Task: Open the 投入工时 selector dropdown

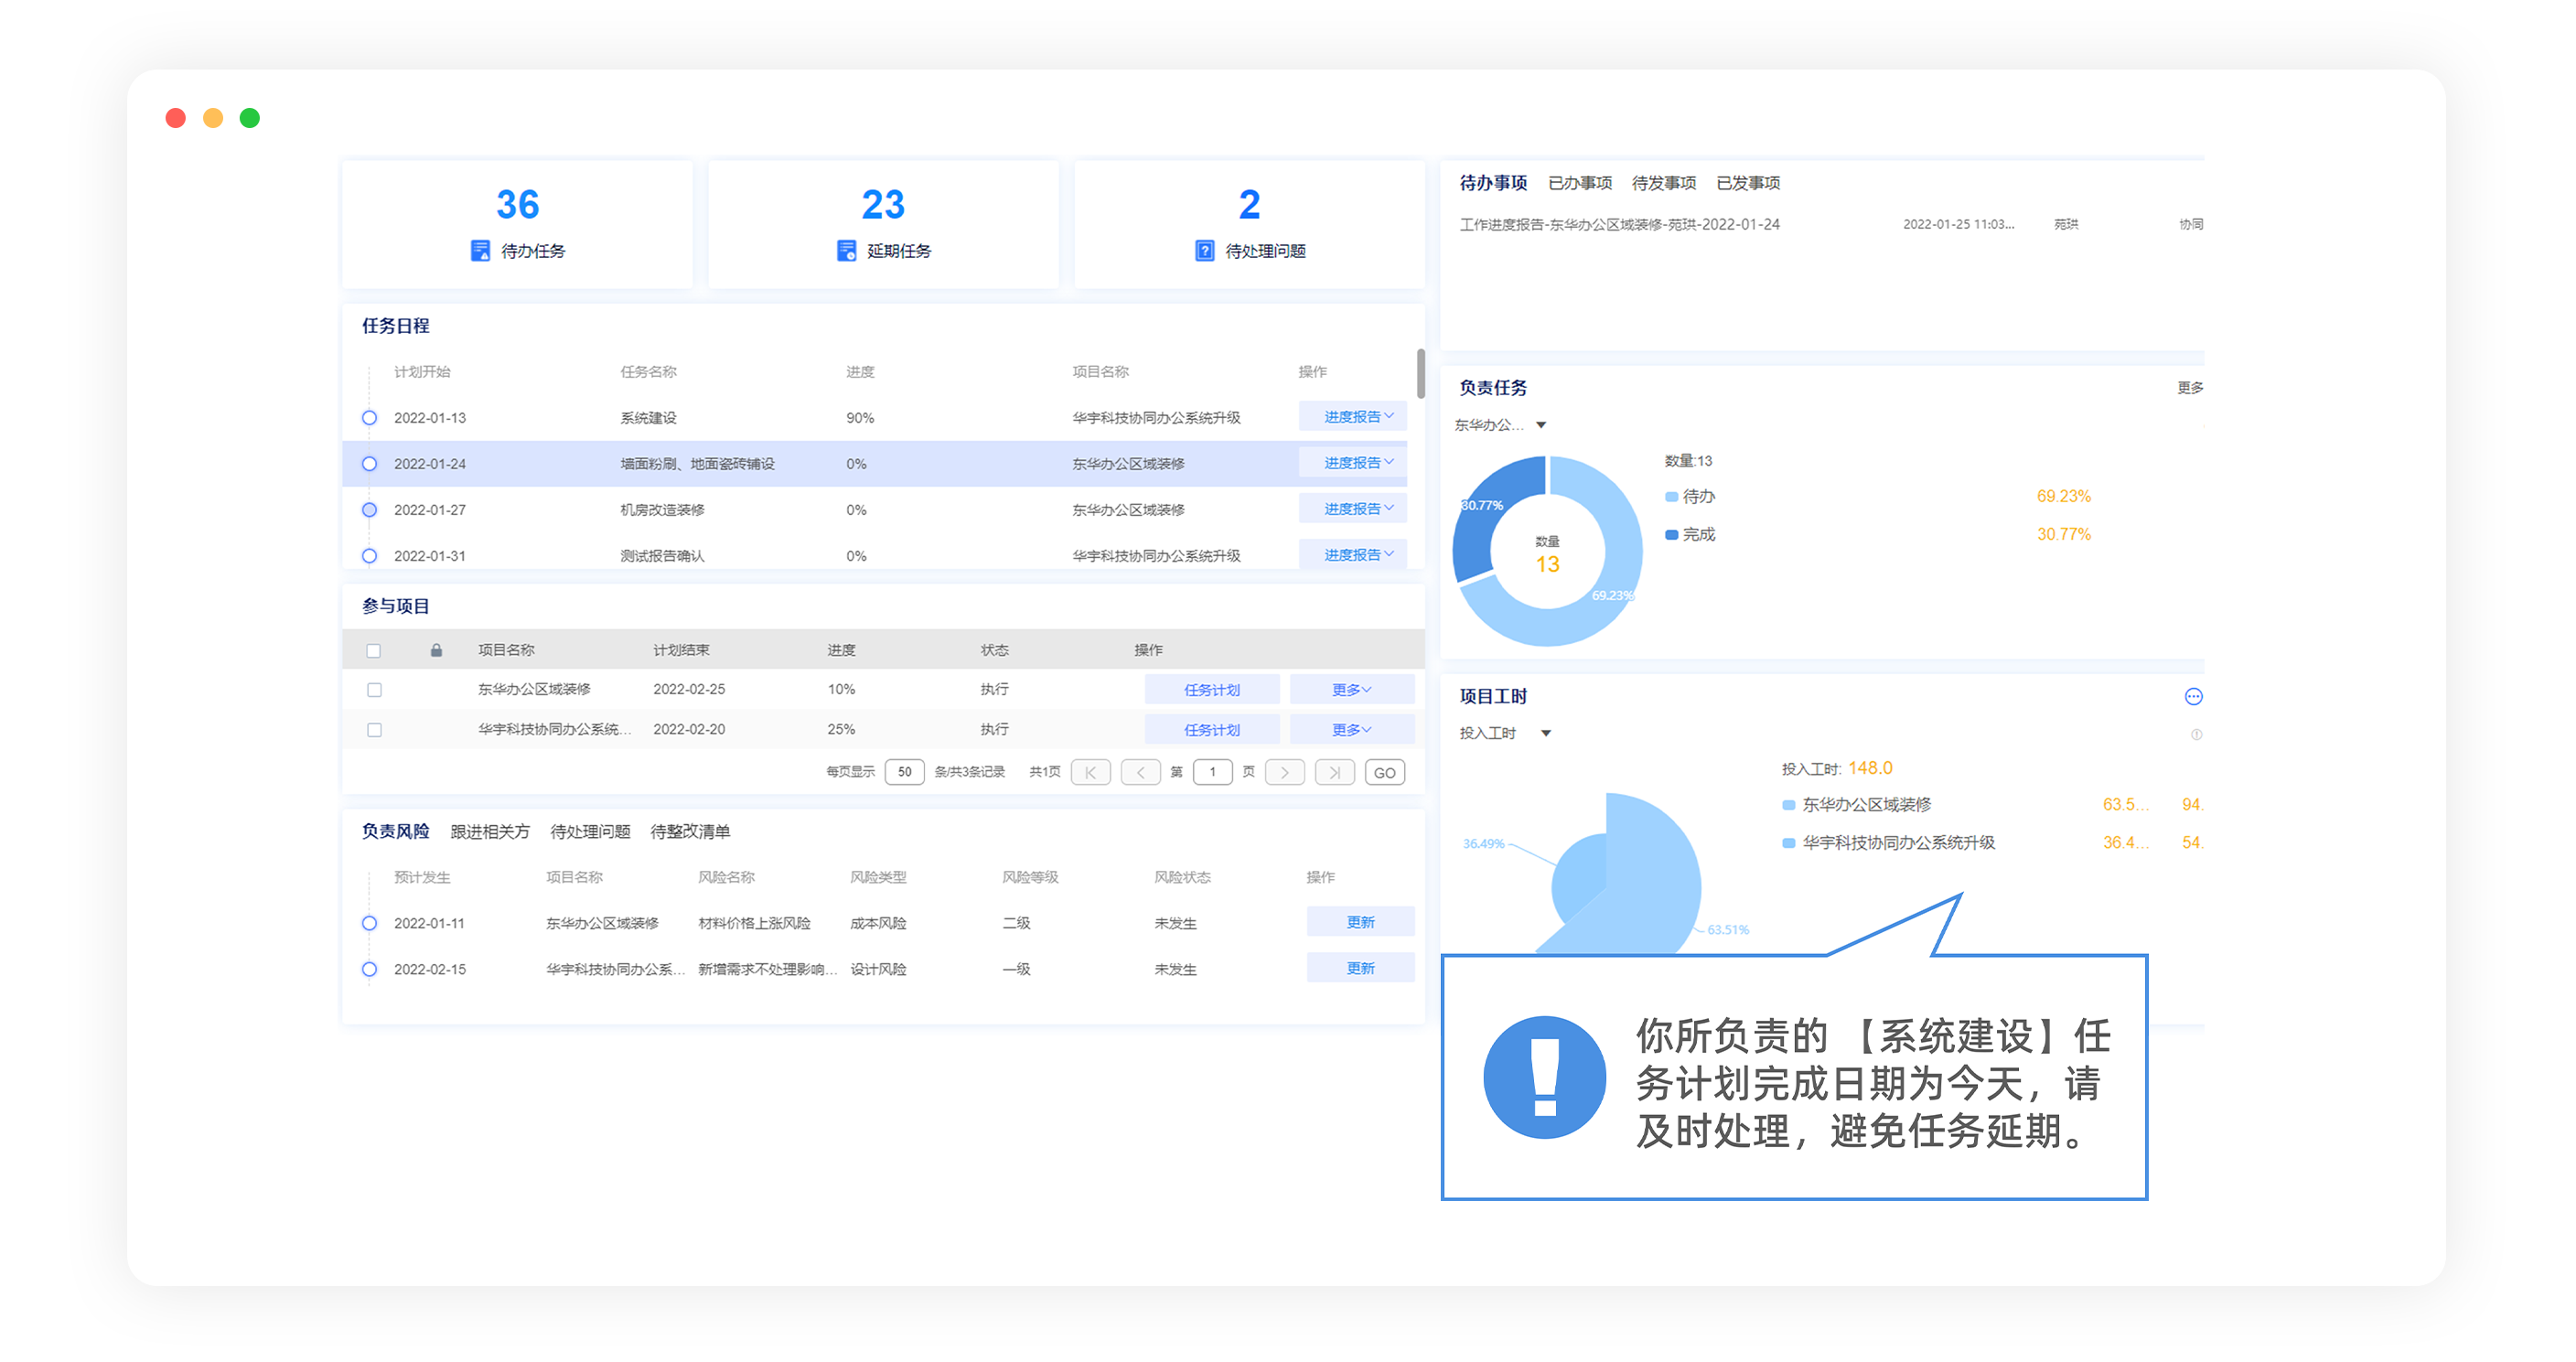Action: [x=1505, y=733]
